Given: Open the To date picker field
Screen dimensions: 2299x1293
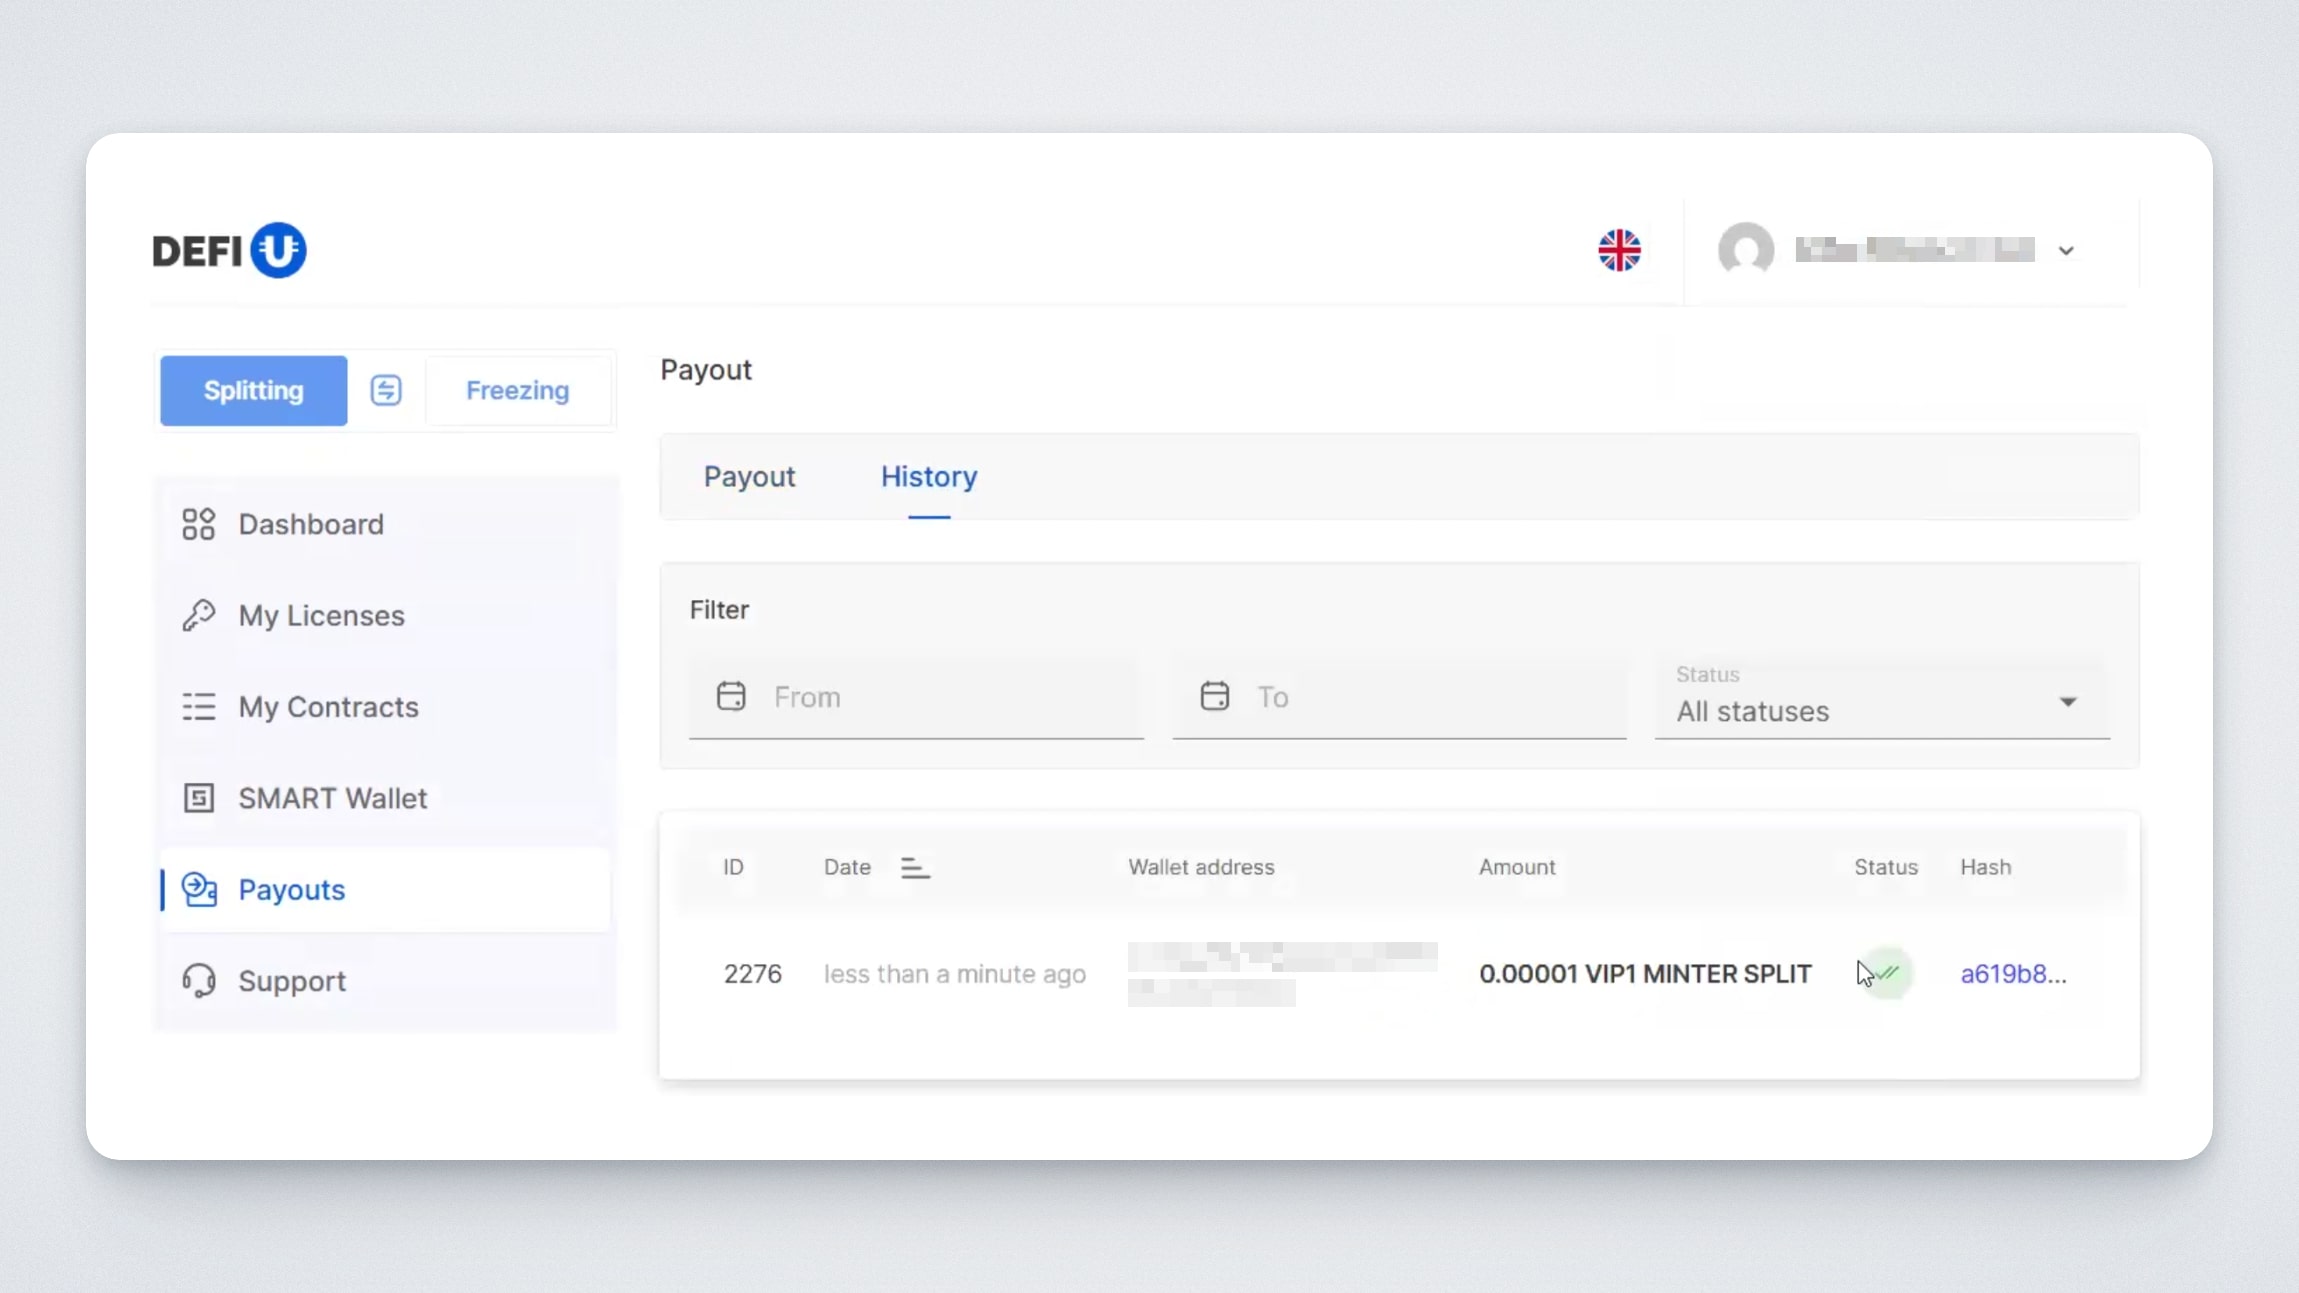Looking at the screenshot, I should [x=1398, y=697].
